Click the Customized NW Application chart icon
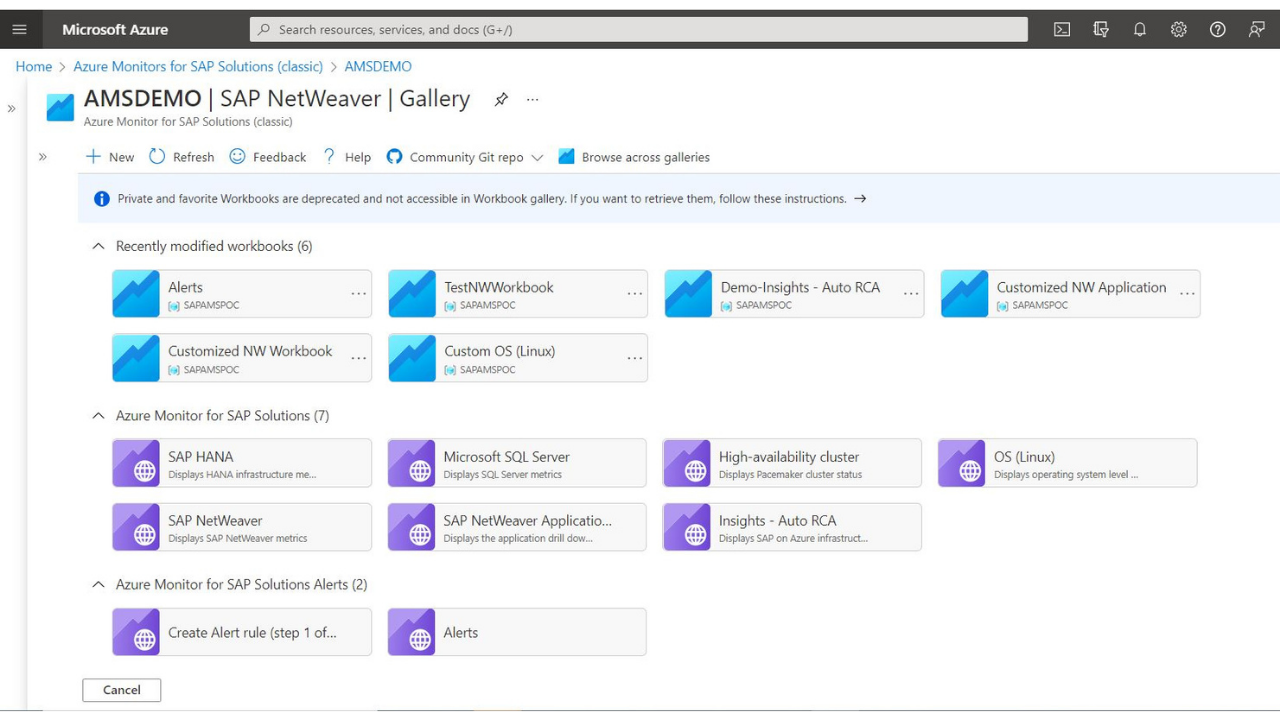The image size is (1280, 720). point(964,294)
